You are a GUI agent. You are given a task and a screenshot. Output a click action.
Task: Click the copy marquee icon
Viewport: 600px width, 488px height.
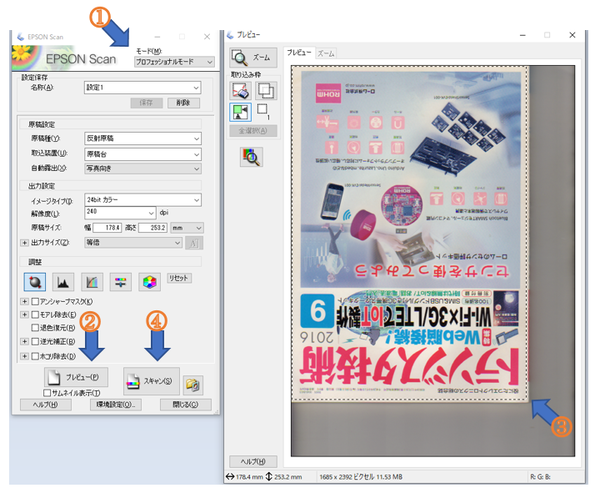click(266, 91)
